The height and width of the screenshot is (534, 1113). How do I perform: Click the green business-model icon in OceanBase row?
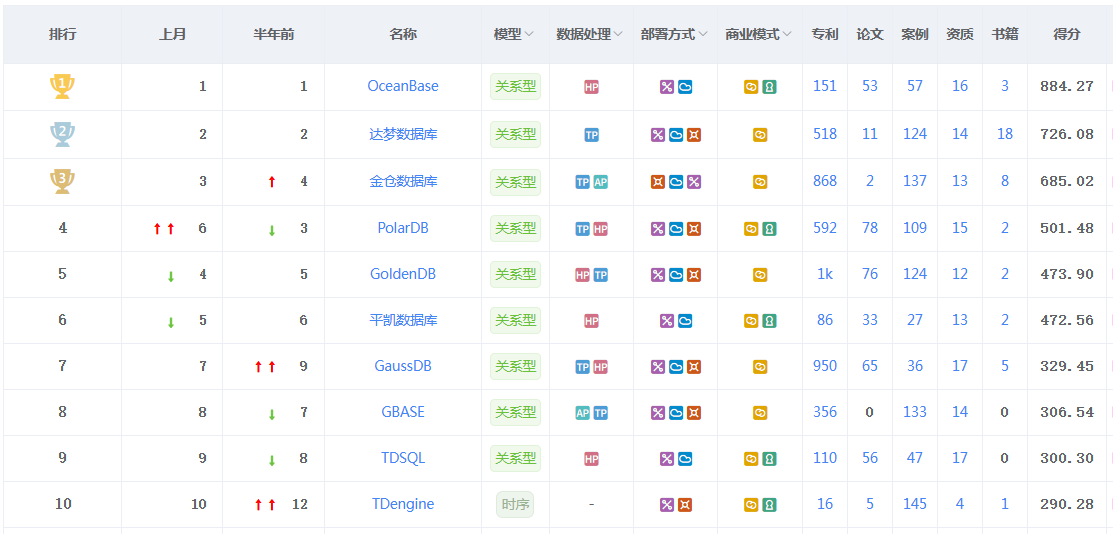coord(769,87)
